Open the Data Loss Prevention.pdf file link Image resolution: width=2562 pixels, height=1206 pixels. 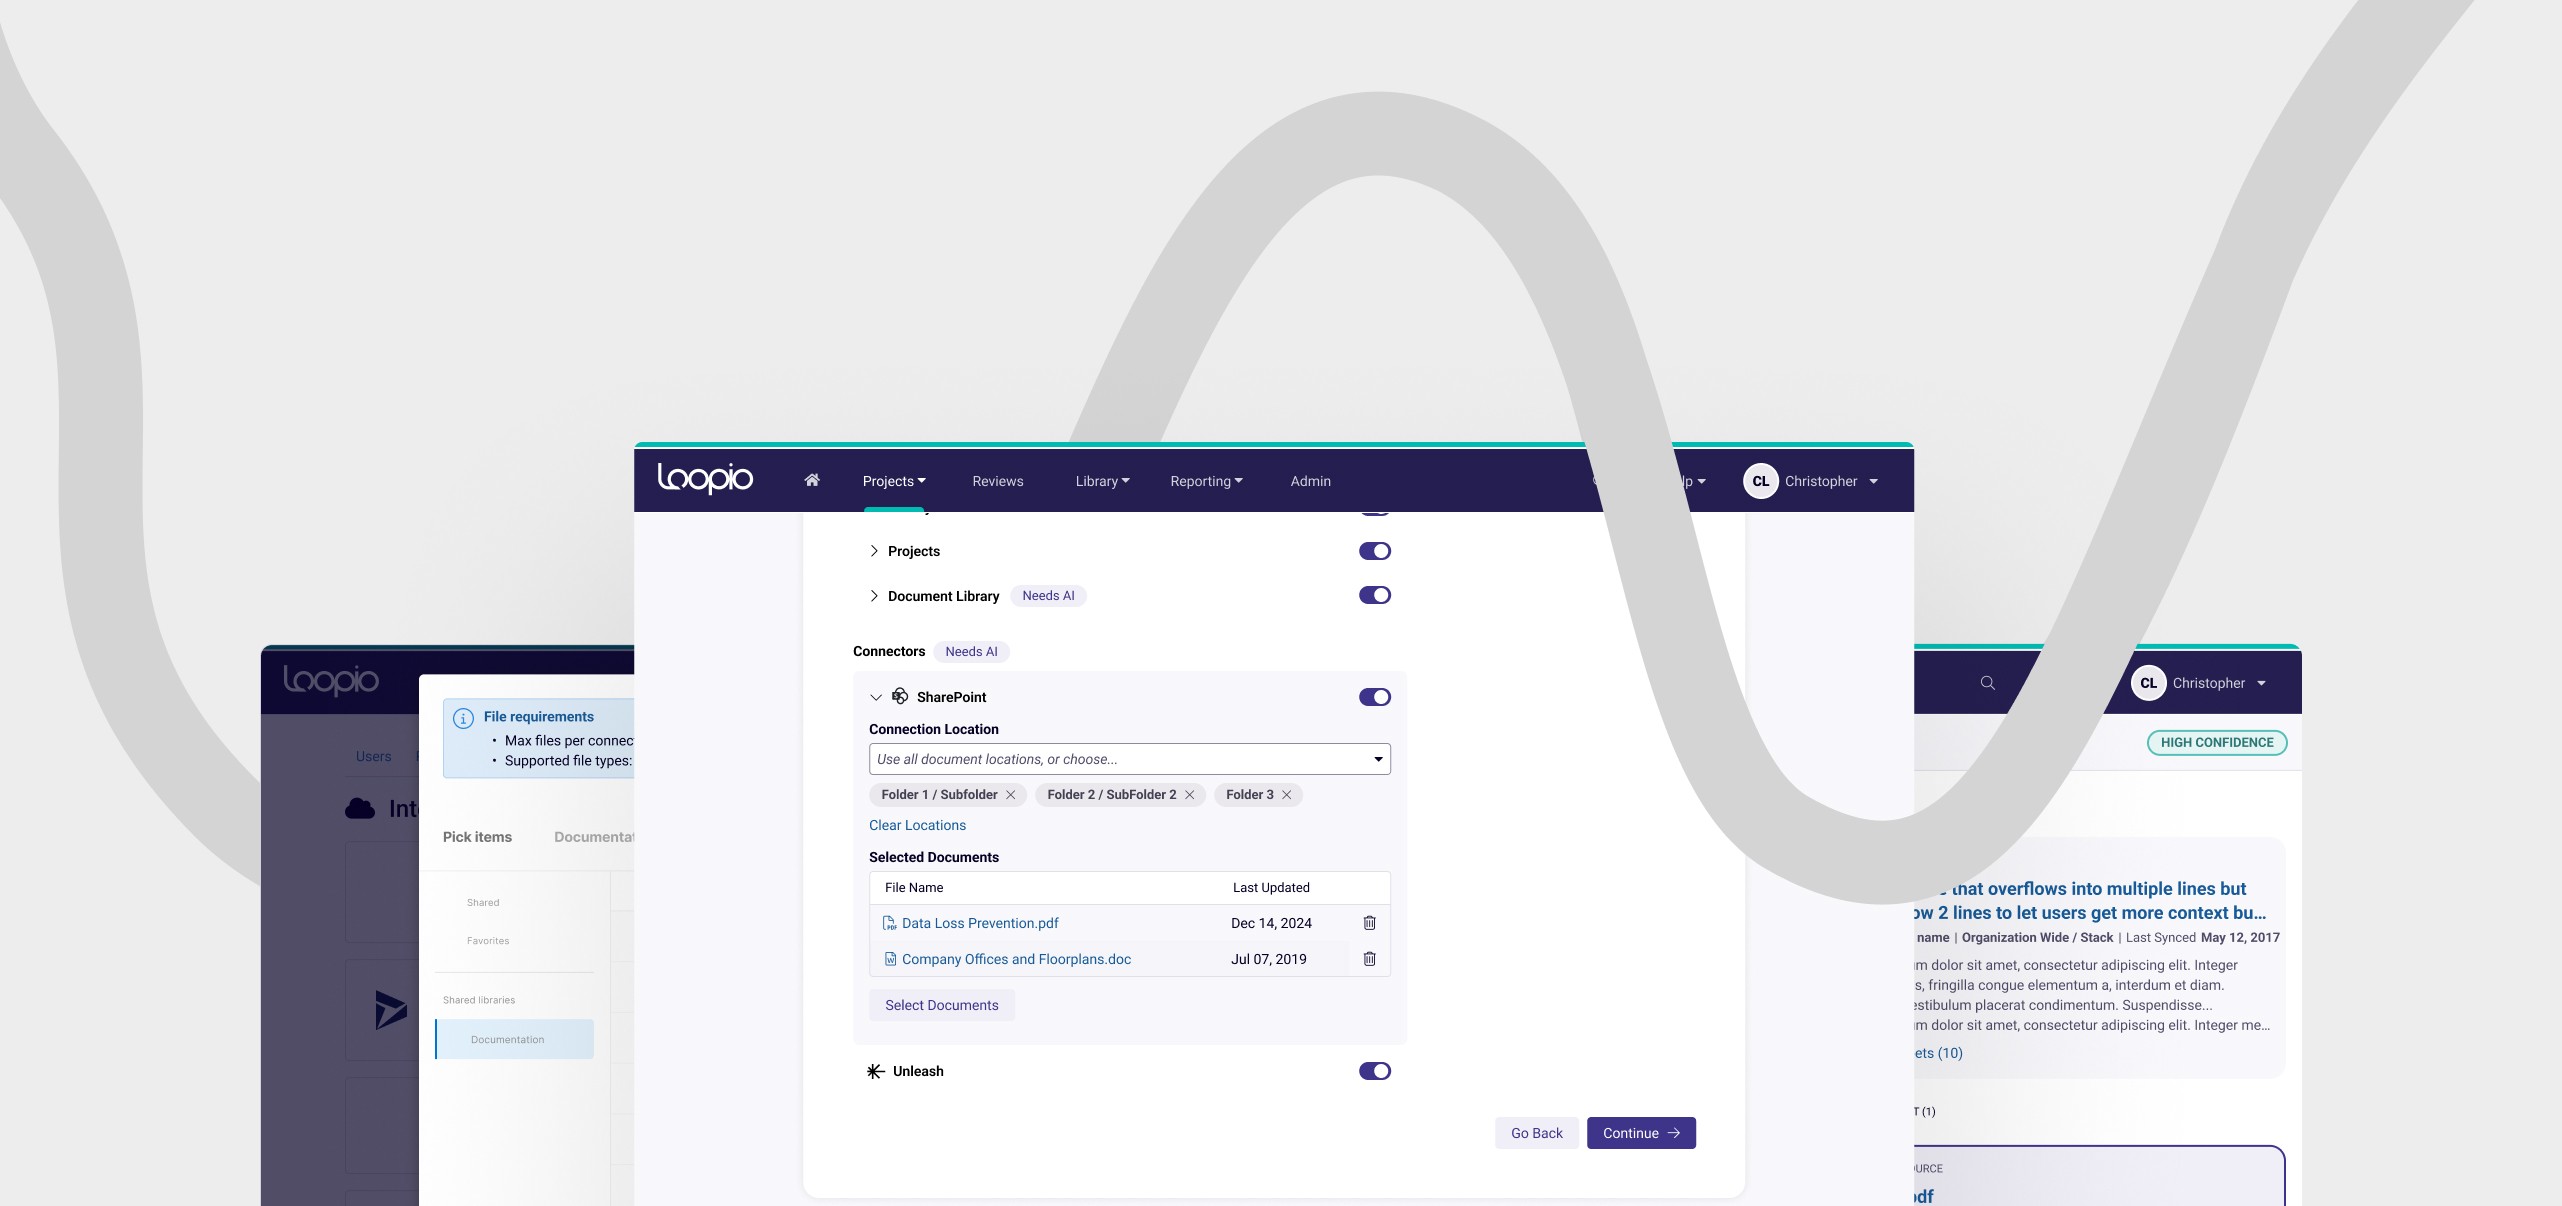(x=980, y=923)
